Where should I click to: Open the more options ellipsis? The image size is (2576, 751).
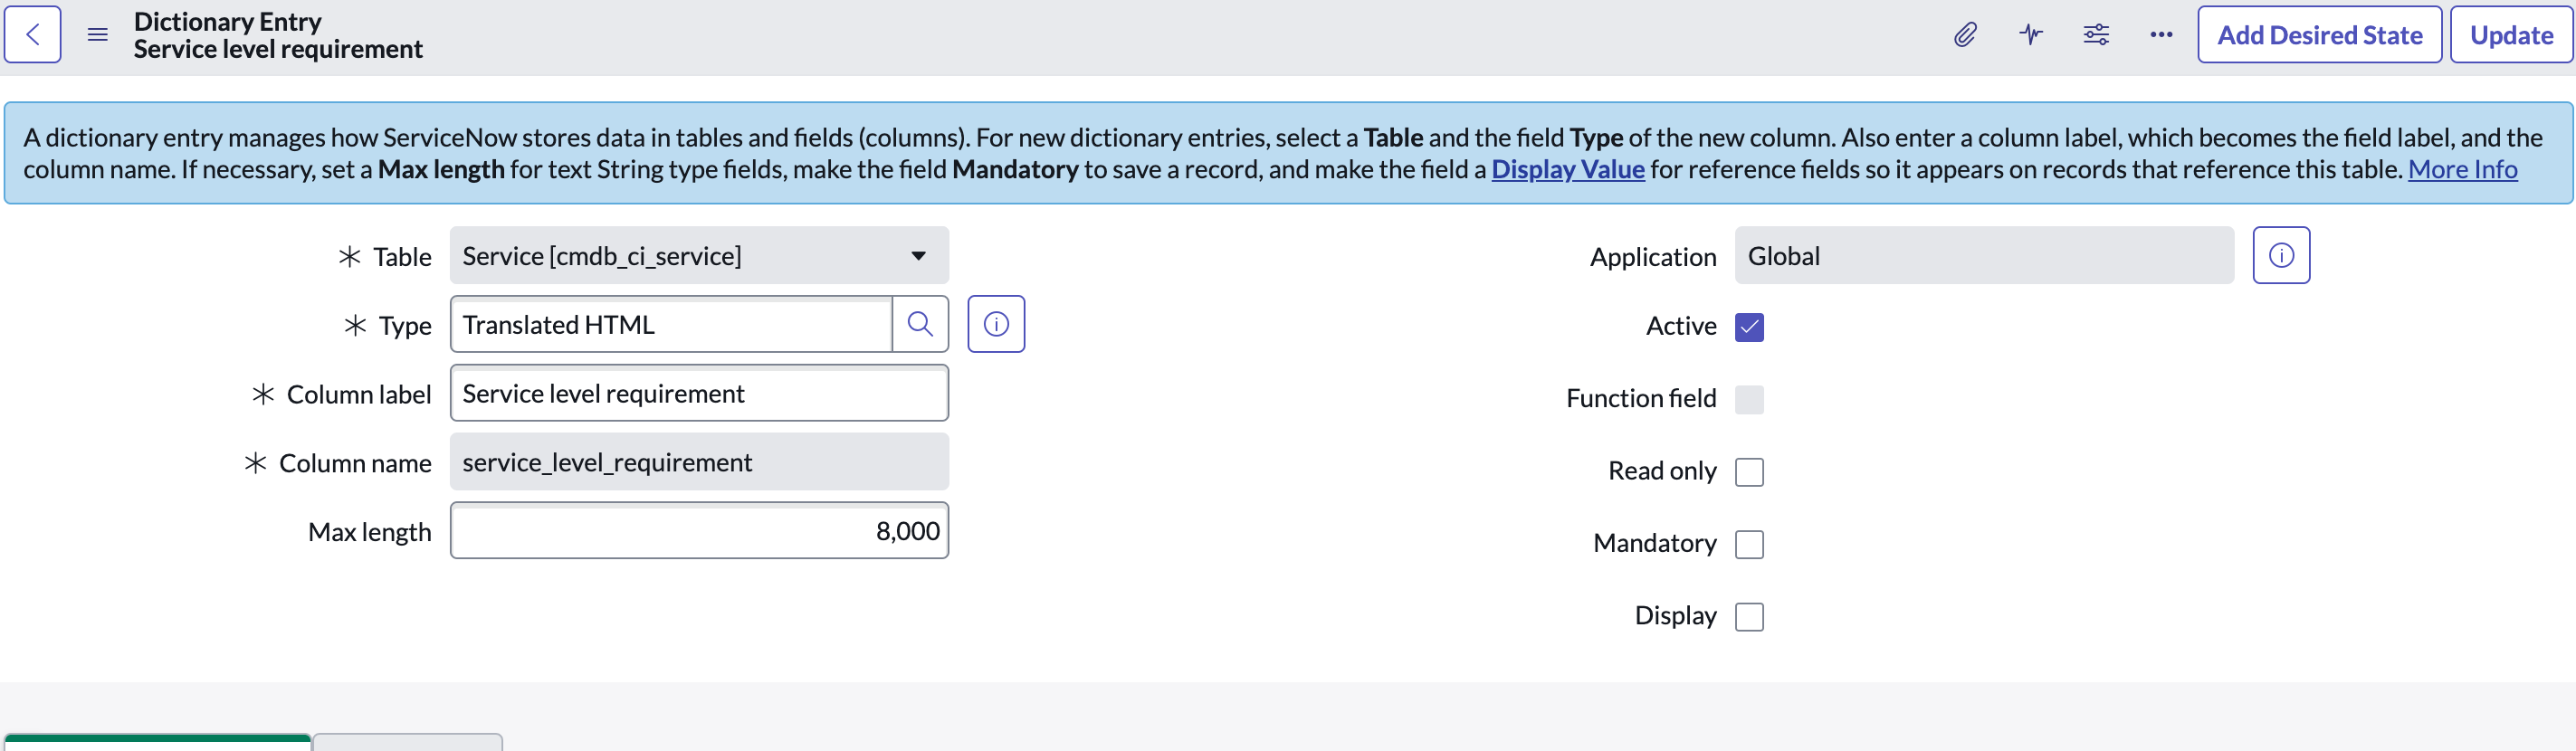tap(2161, 35)
